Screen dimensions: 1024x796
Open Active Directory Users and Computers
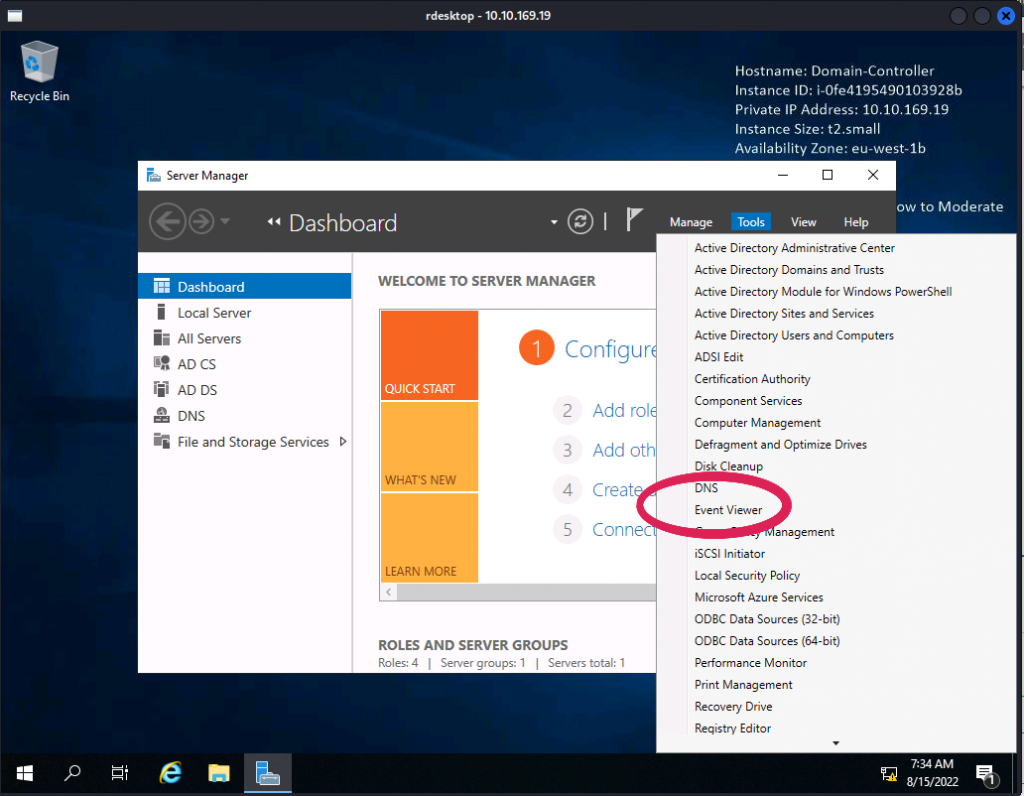click(x=794, y=335)
